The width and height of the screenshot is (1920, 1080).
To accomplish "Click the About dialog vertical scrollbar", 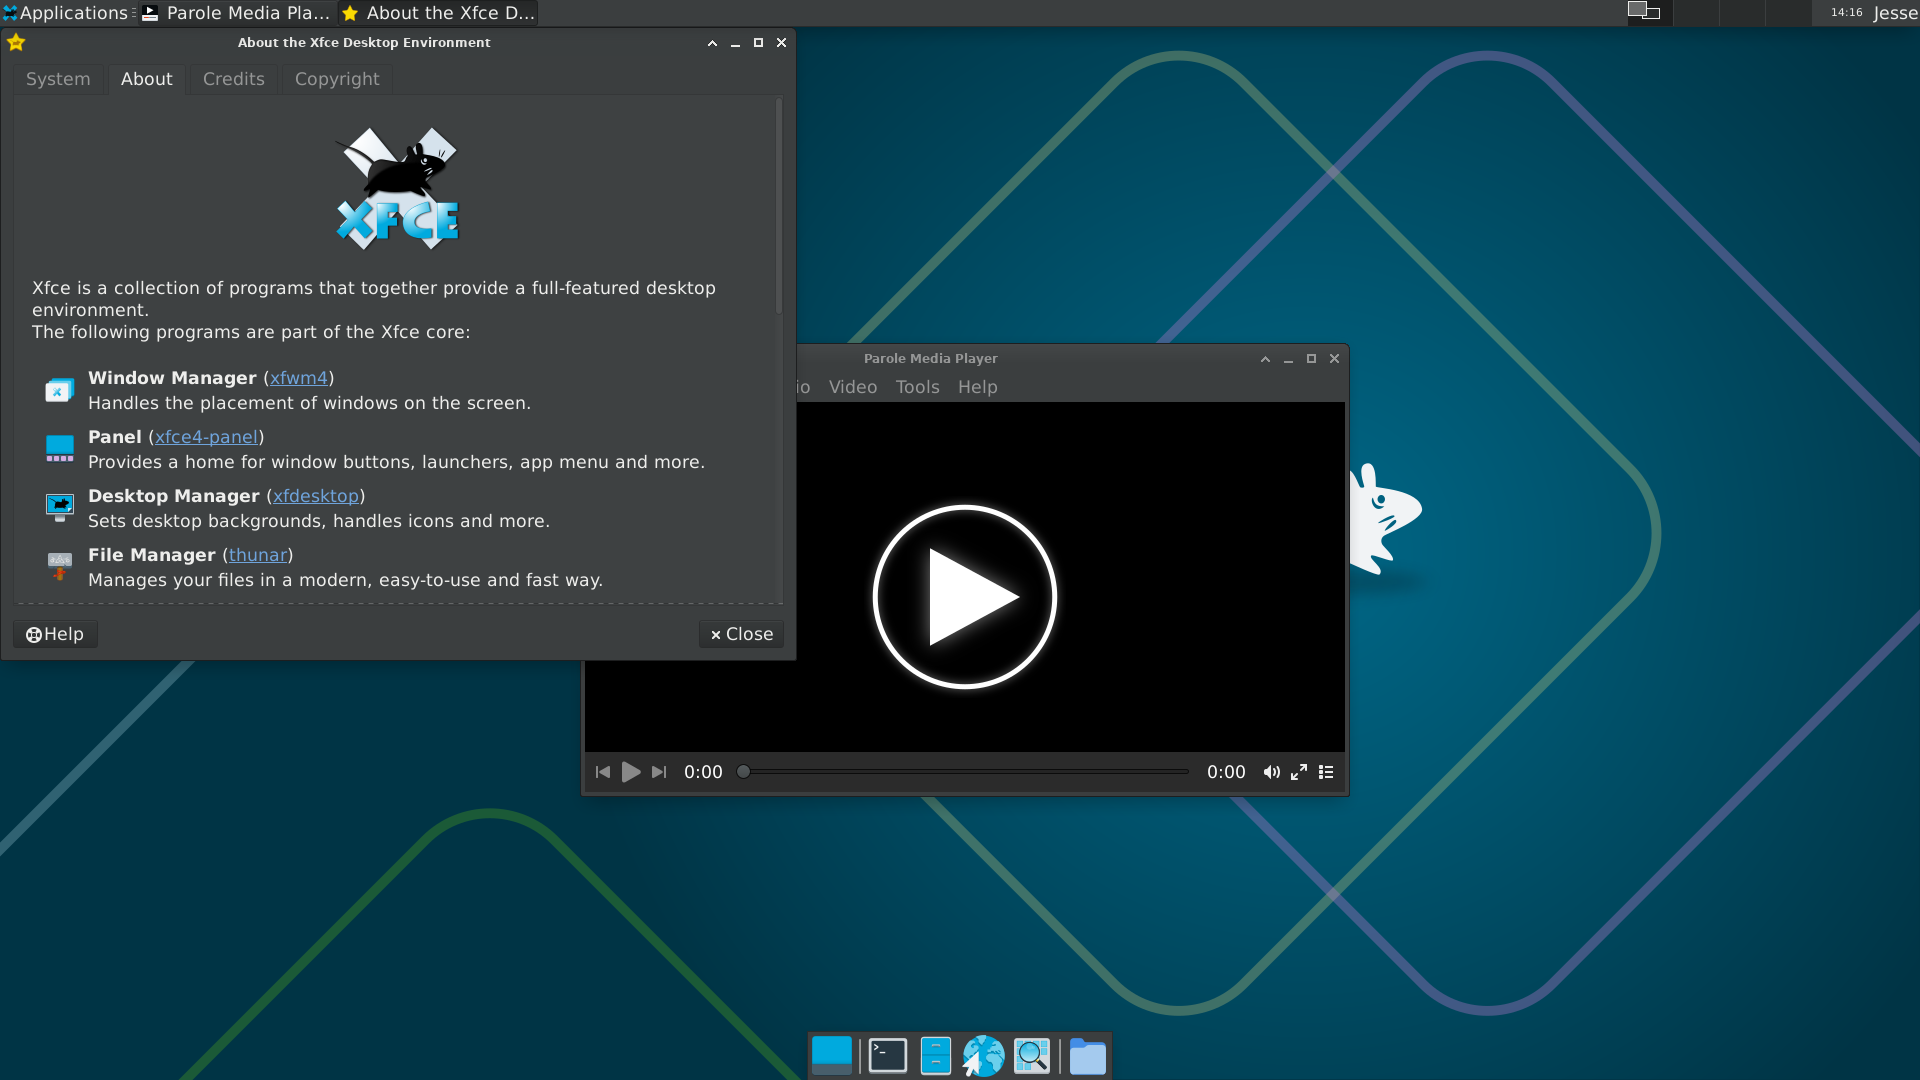I will 779,206.
